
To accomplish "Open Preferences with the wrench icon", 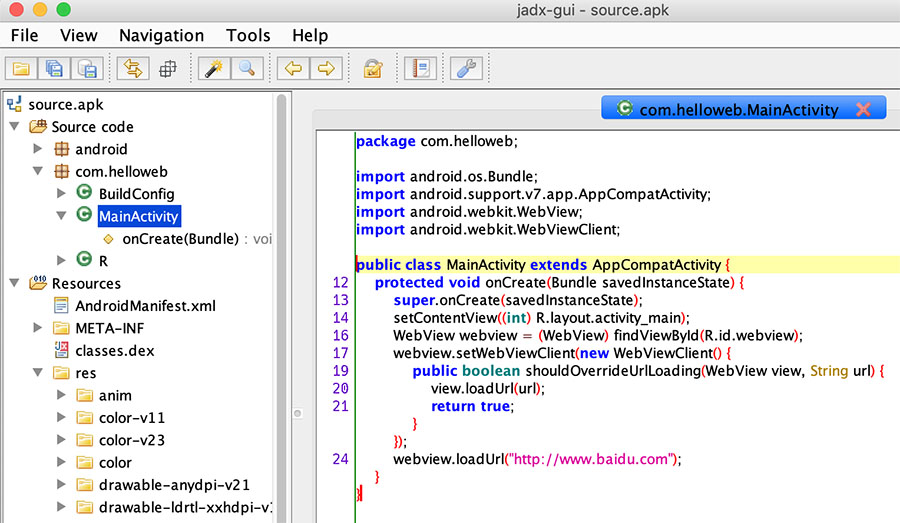I will tap(466, 69).
